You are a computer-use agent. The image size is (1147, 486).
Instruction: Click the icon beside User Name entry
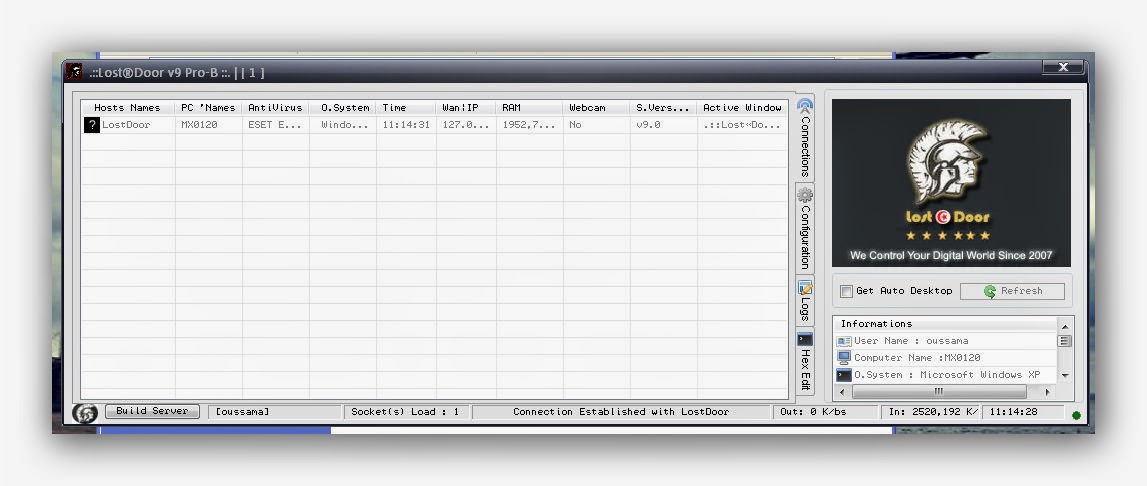coord(844,341)
